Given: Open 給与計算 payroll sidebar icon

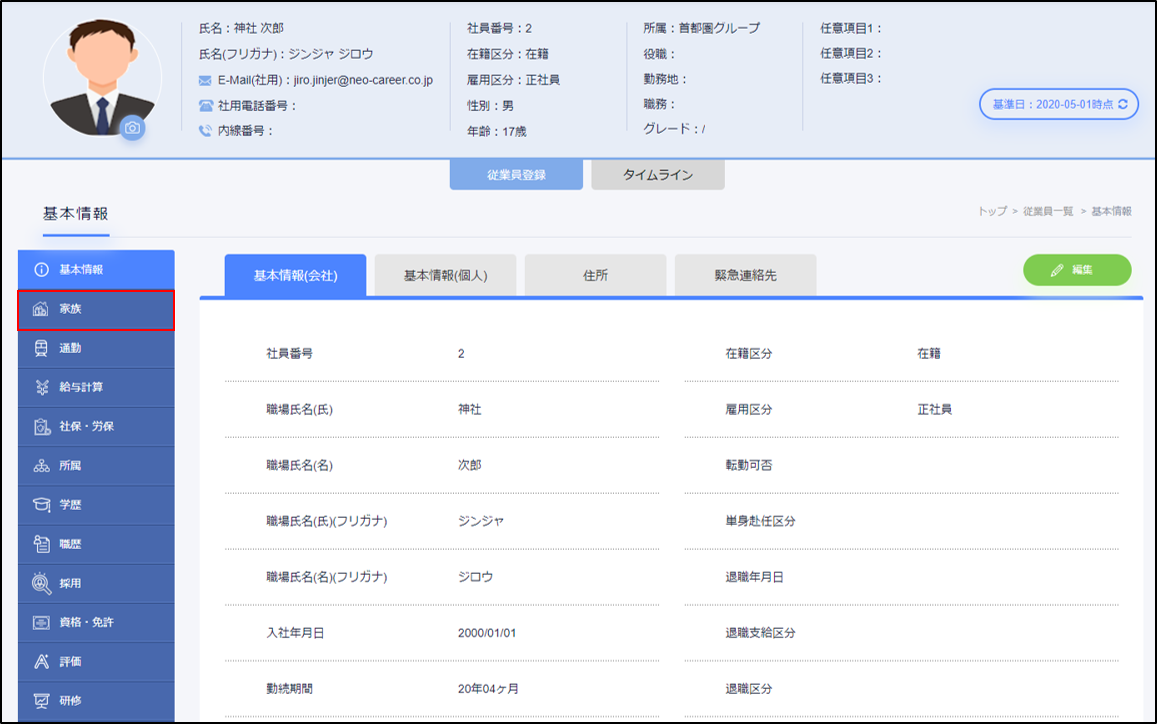Looking at the screenshot, I should 42,387.
